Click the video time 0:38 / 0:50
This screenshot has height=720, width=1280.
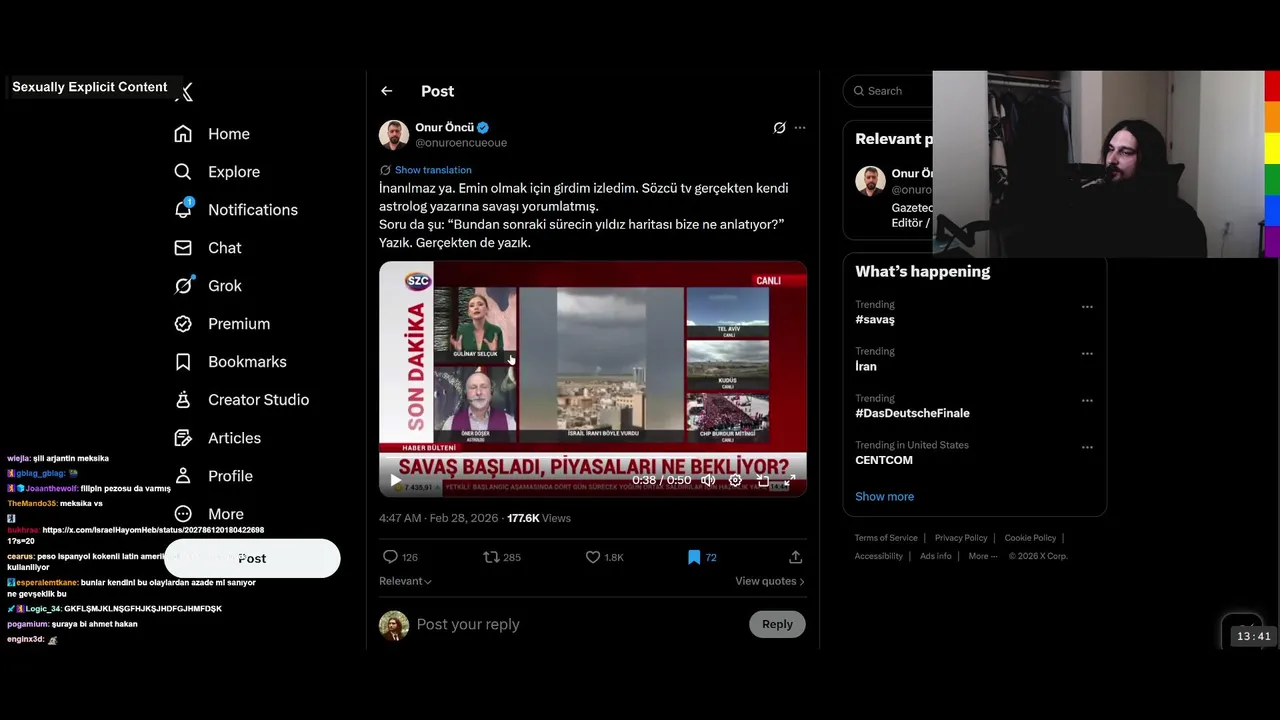click(x=661, y=481)
